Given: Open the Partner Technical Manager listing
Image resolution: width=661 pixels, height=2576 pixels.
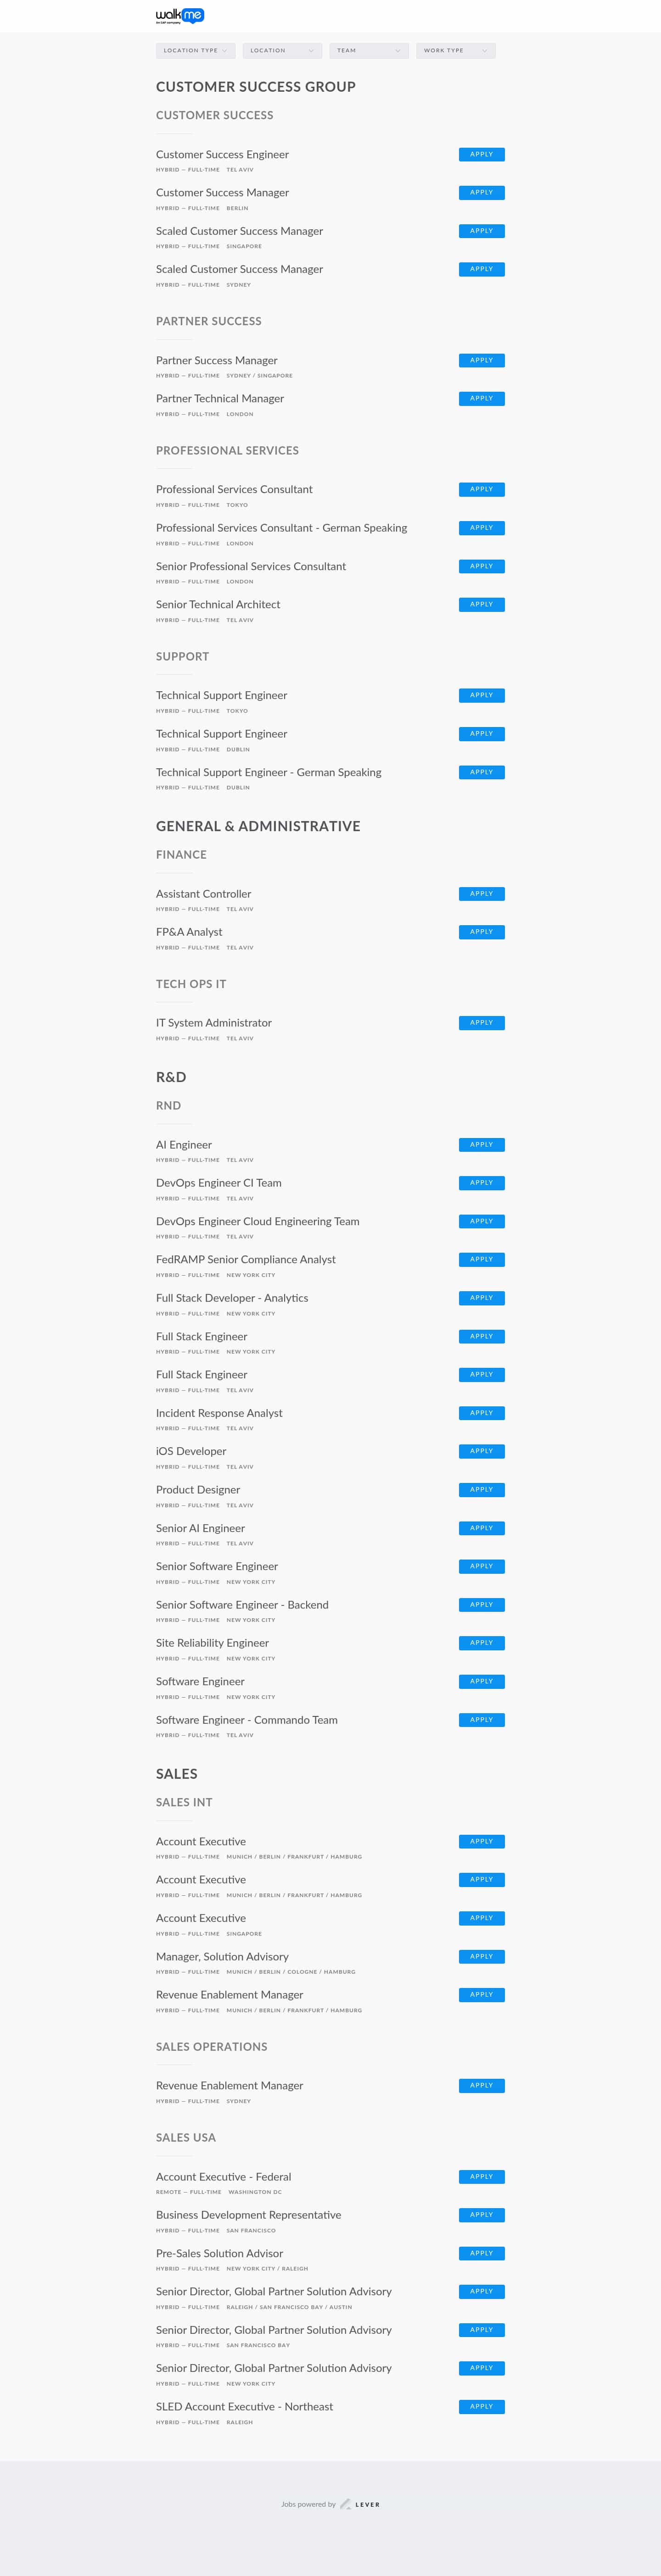Looking at the screenshot, I should point(220,398).
